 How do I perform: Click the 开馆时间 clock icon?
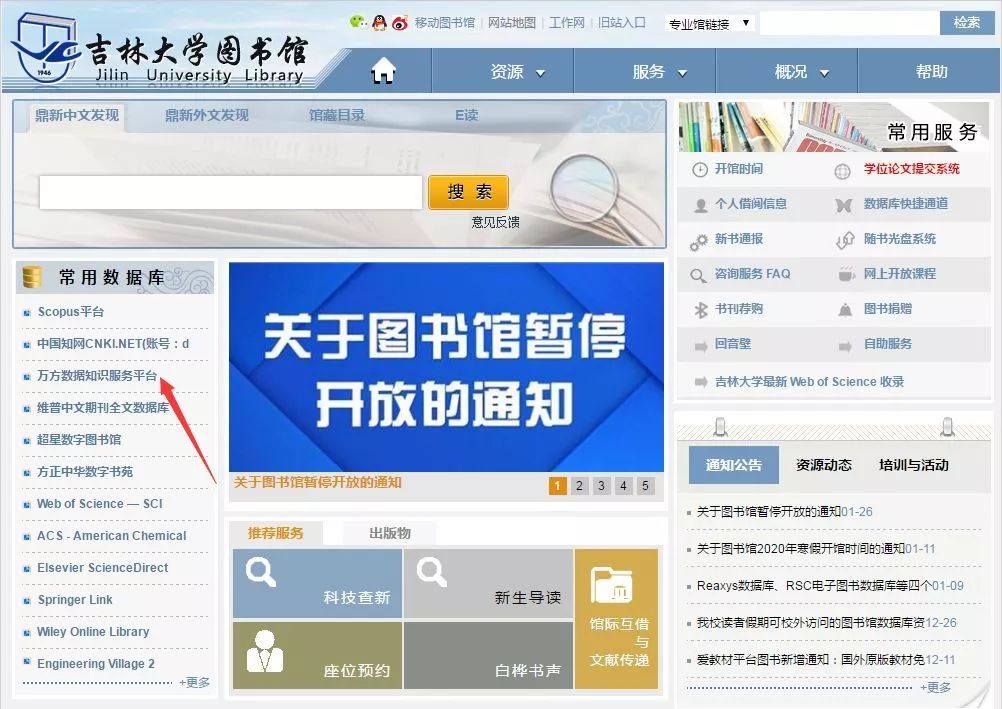[x=700, y=170]
